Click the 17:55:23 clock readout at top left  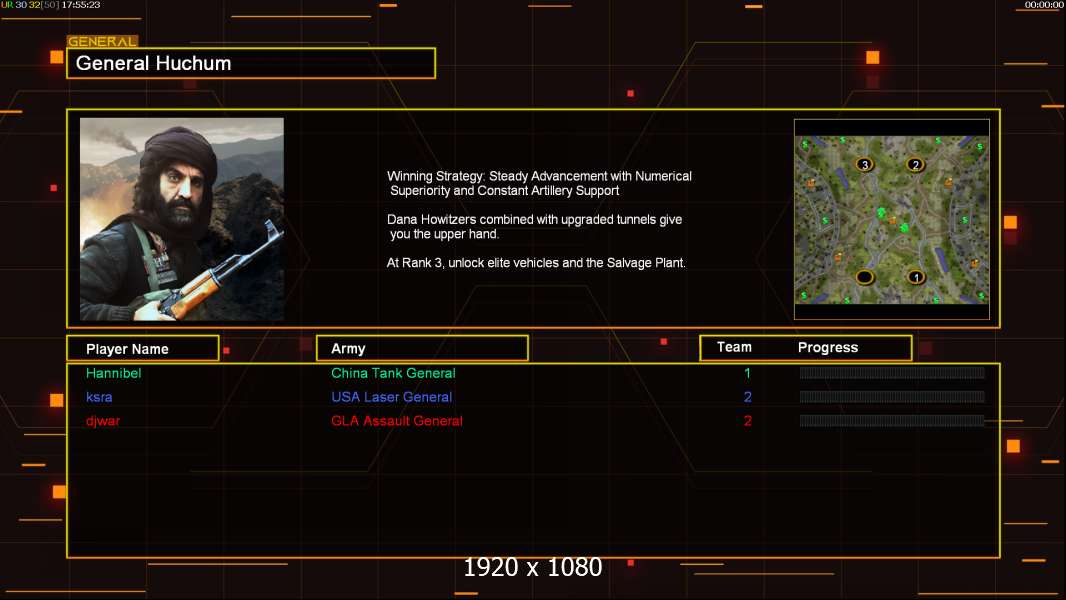point(80,5)
